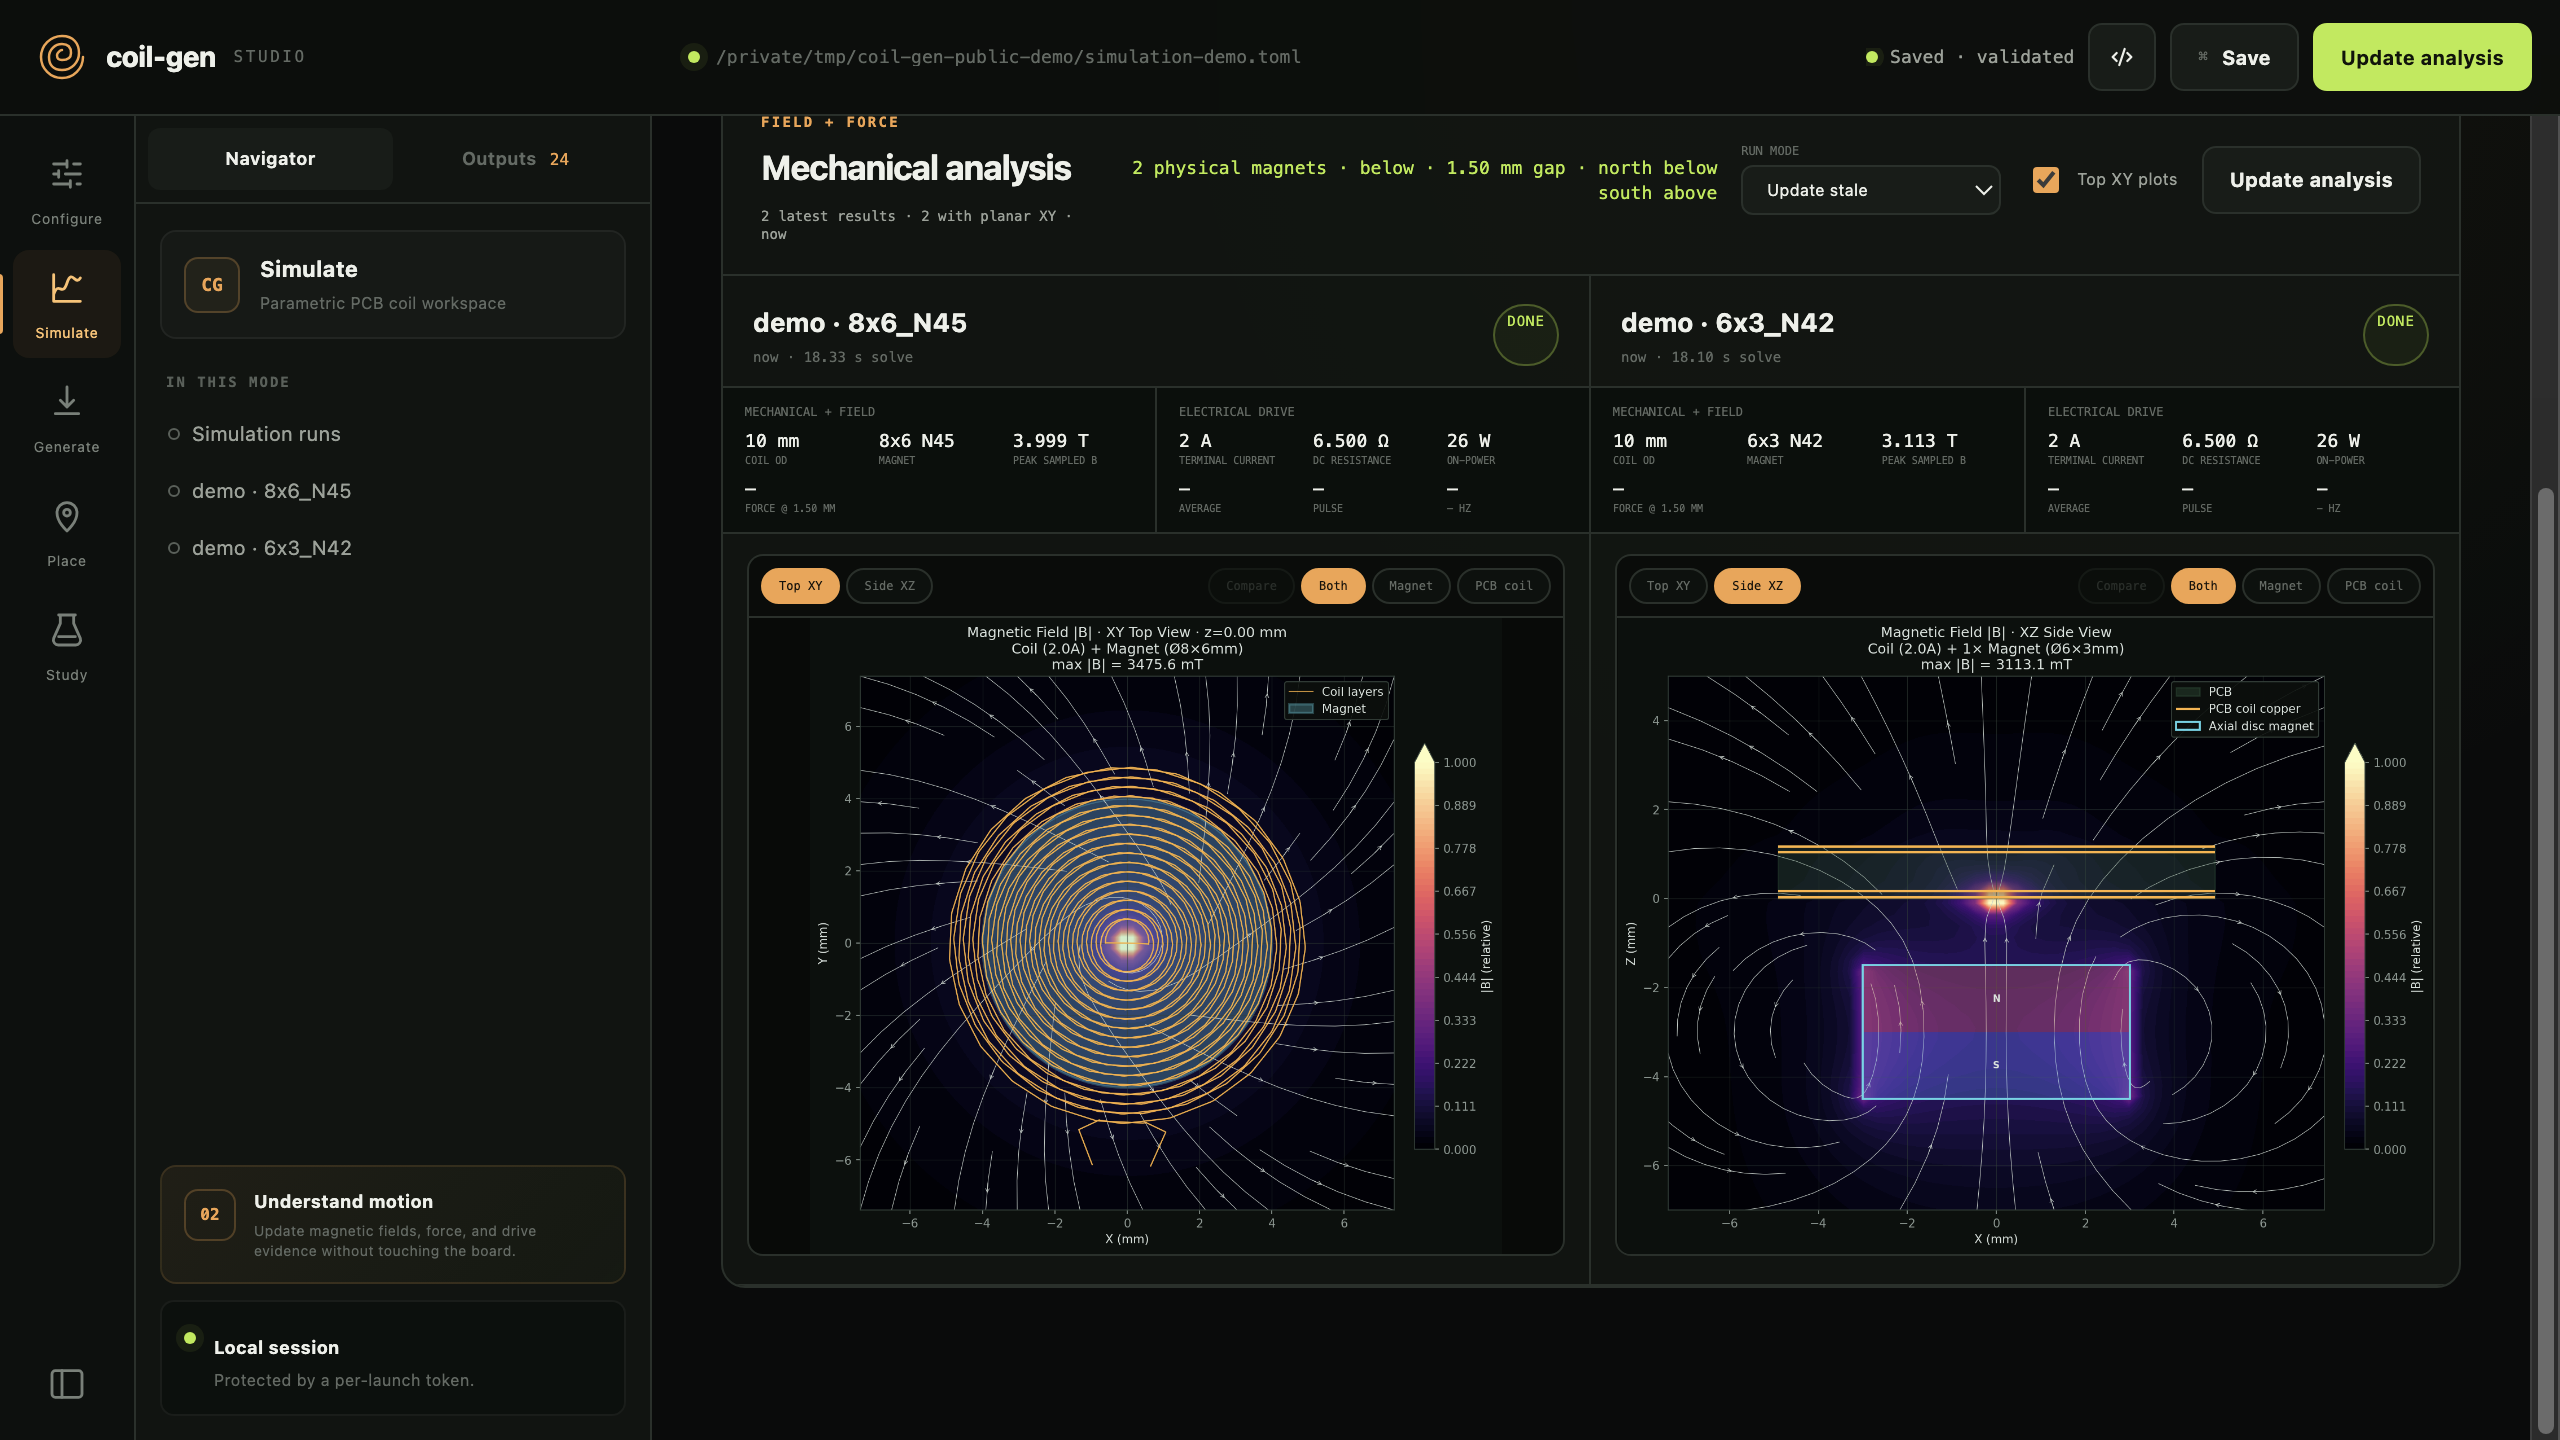This screenshot has width=2560, height=1440.
Task: Click Compare in 6x3_N42 plot toolbar
Action: 2121,586
